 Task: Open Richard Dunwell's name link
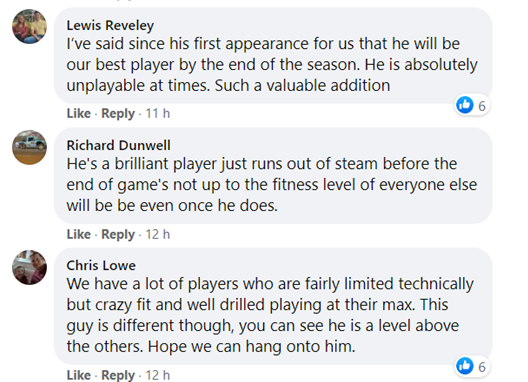click(x=119, y=145)
